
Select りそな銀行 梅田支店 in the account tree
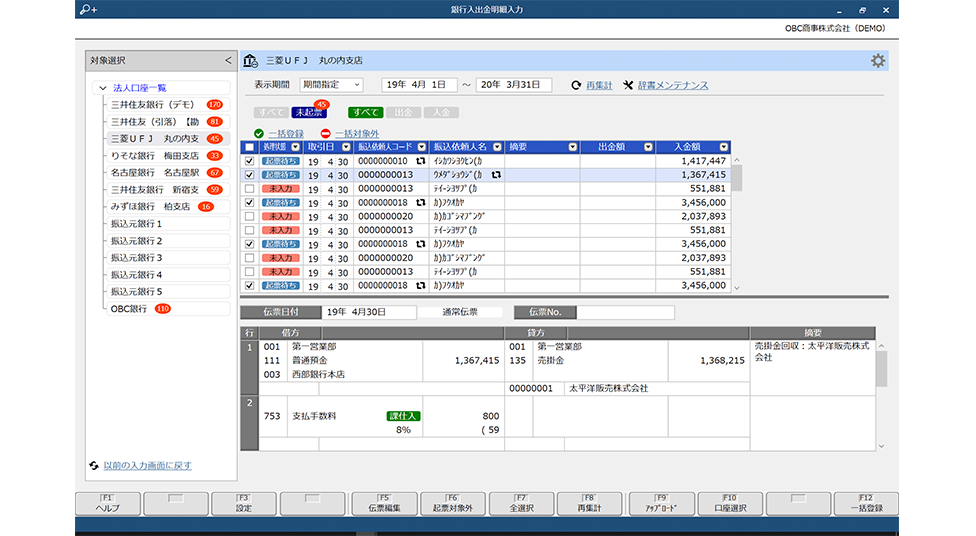point(167,156)
